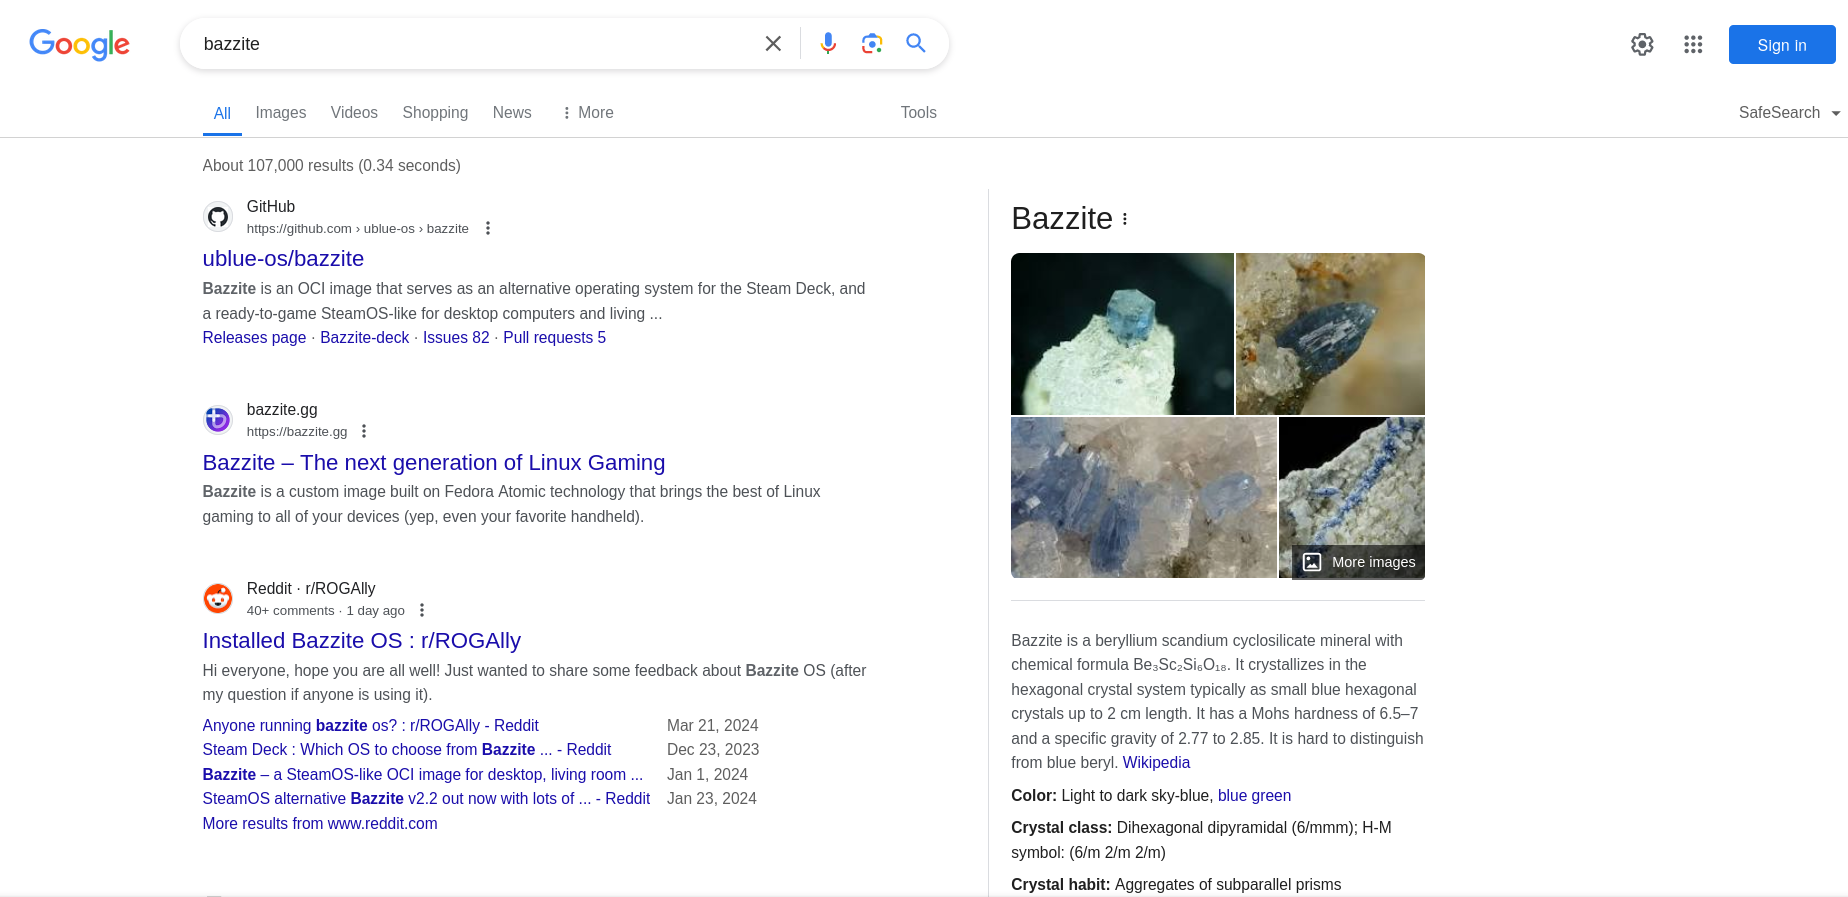
Task: Open Google apps grid icon
Action: [1693, 44]
